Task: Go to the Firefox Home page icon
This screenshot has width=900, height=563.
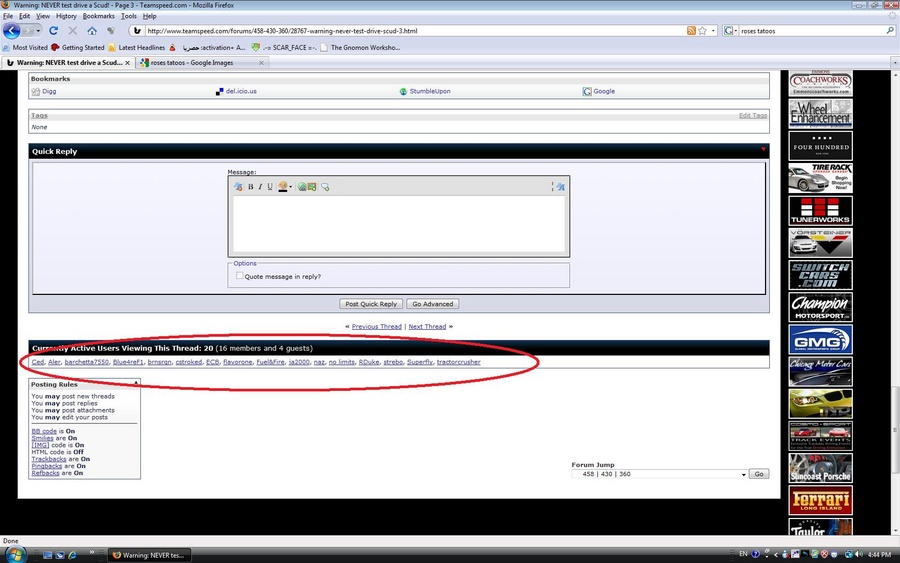Action: pyautogui.click(x=92, y=31)
